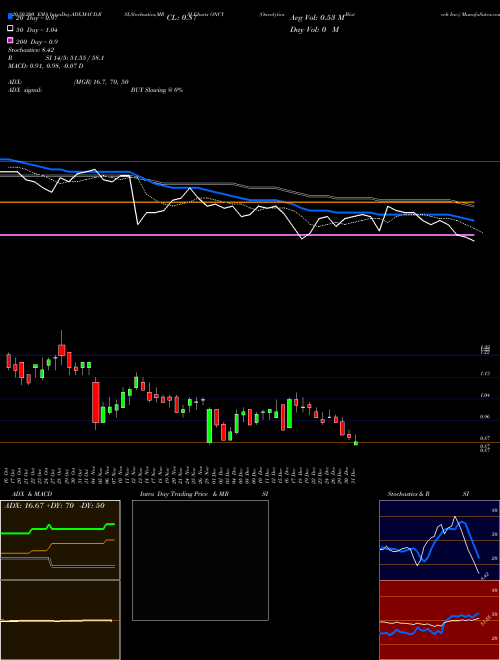The image size is (500, 660).
Task: Click the '(MGR) 16.7, 70, 50' ADX value
Action: pyautogui.click(x=101, y=82)
